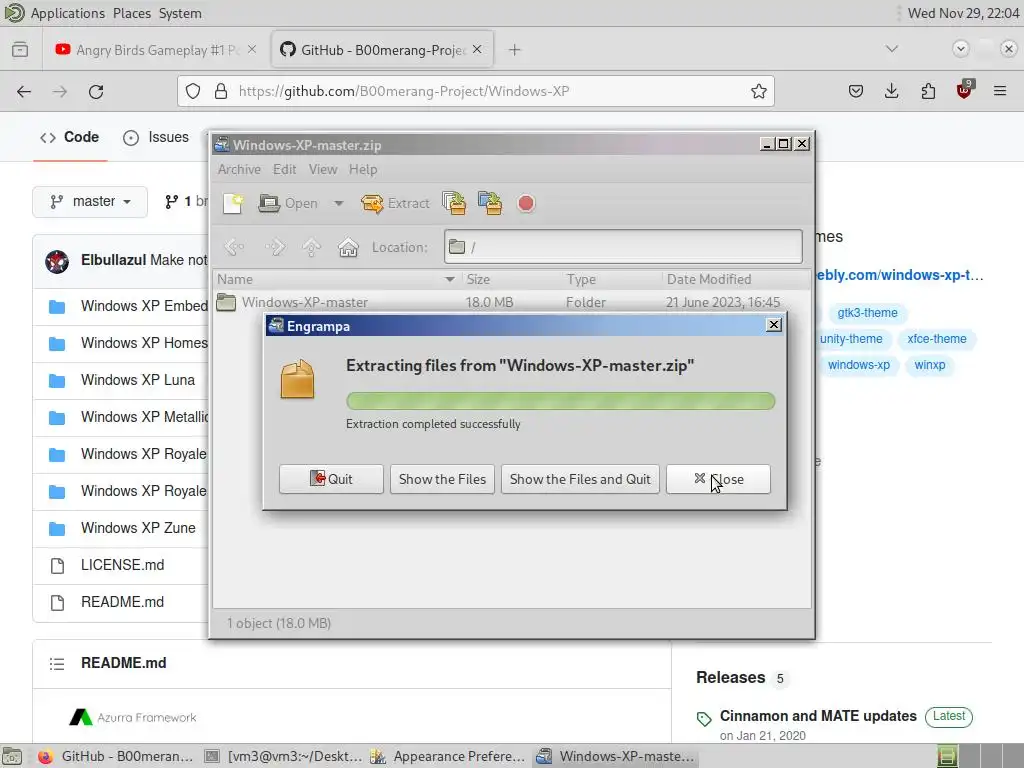Open the Edit menu in Engrampa

pyautogui.click(x=284, y=170)
